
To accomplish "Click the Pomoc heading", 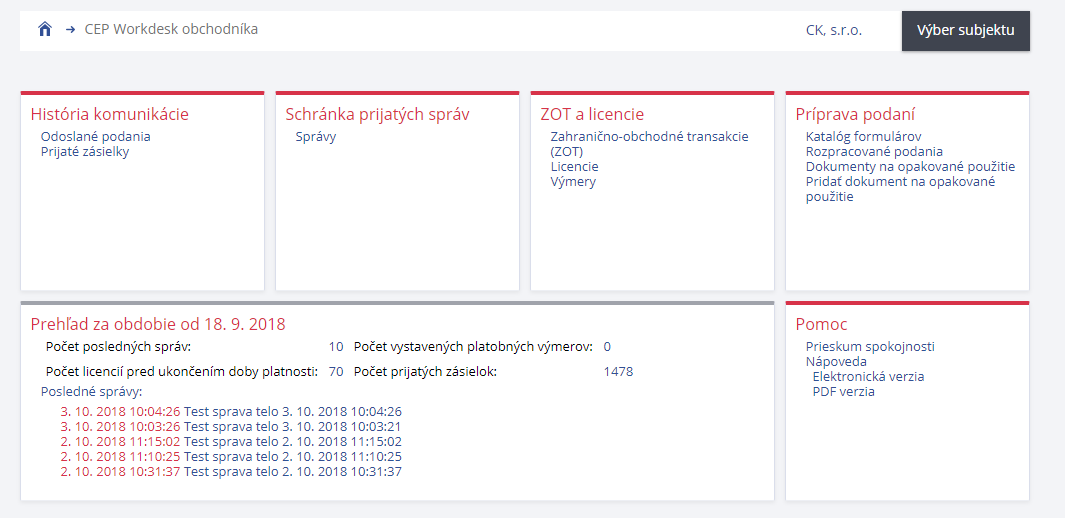I will [821, 325].
